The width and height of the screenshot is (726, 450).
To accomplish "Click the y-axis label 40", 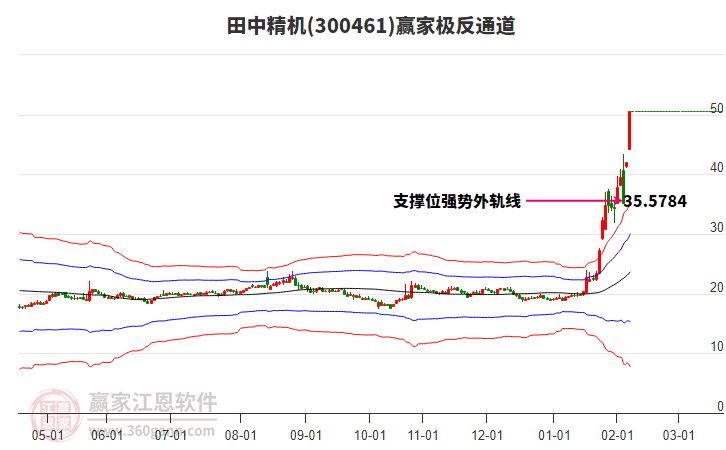I will 717,168.
